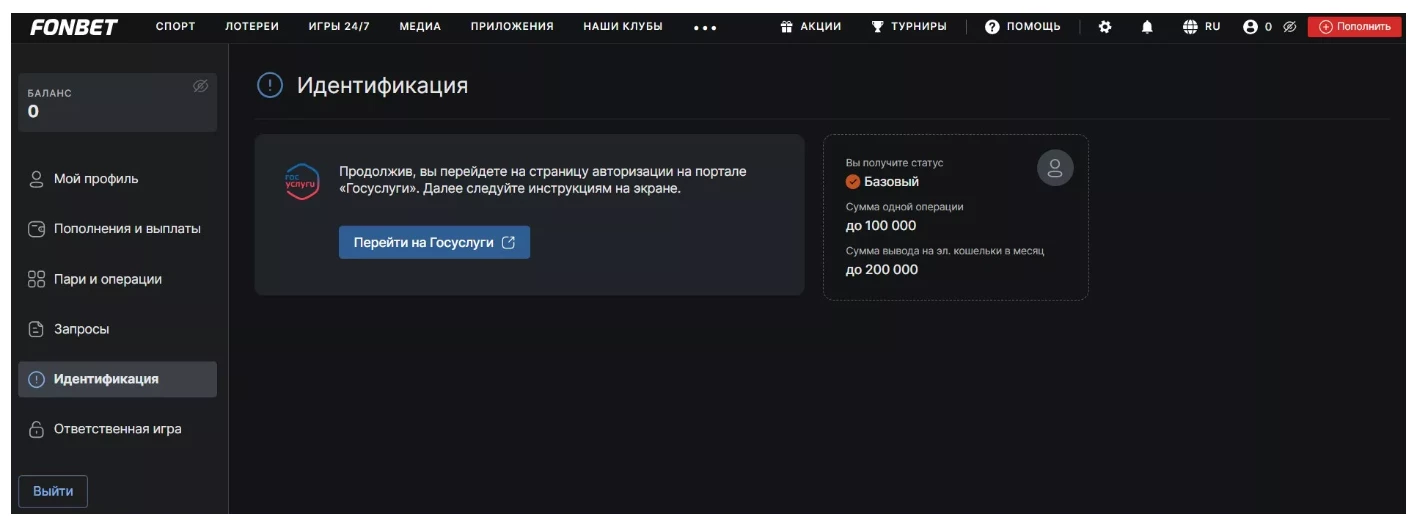This screenshot has width=1411, height=520.
Task: Open notifications bell icon
Action: click(x=1147, y=27)
